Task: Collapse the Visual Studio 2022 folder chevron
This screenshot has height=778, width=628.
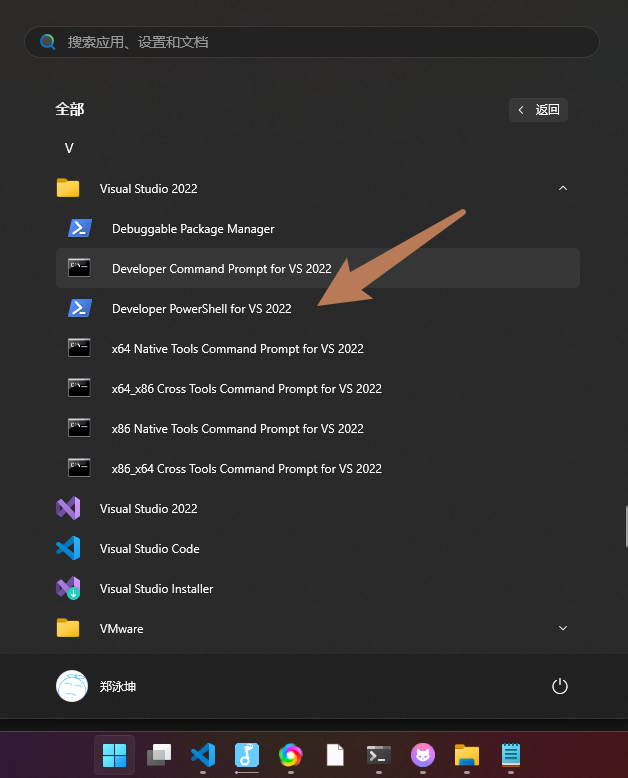Action: (x=563, y=188)
